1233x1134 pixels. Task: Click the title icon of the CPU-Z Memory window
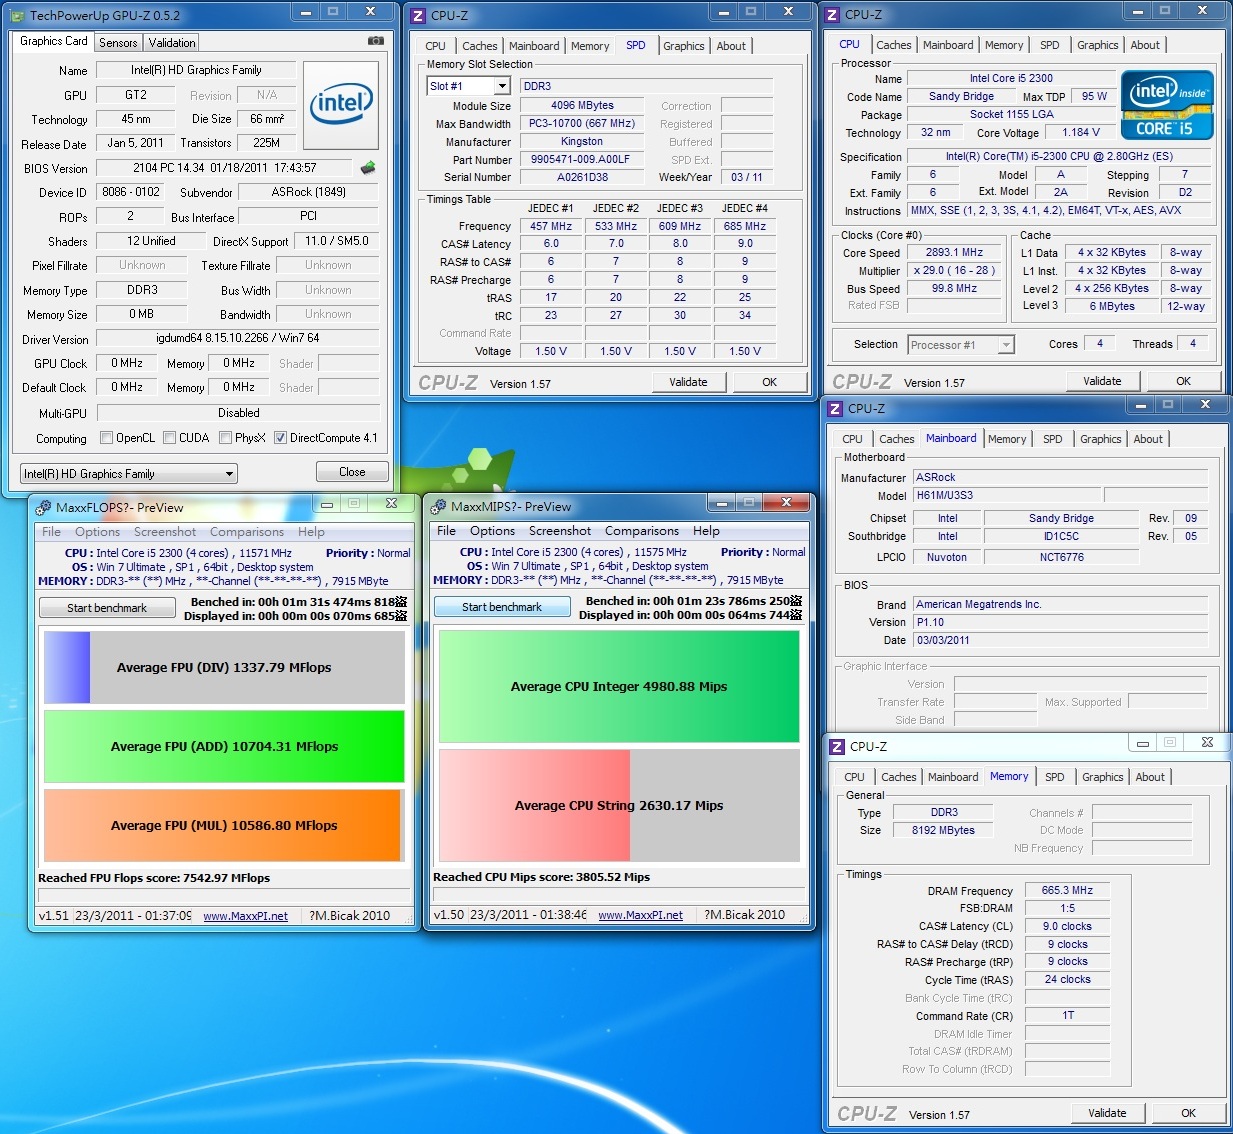(838, 746)
